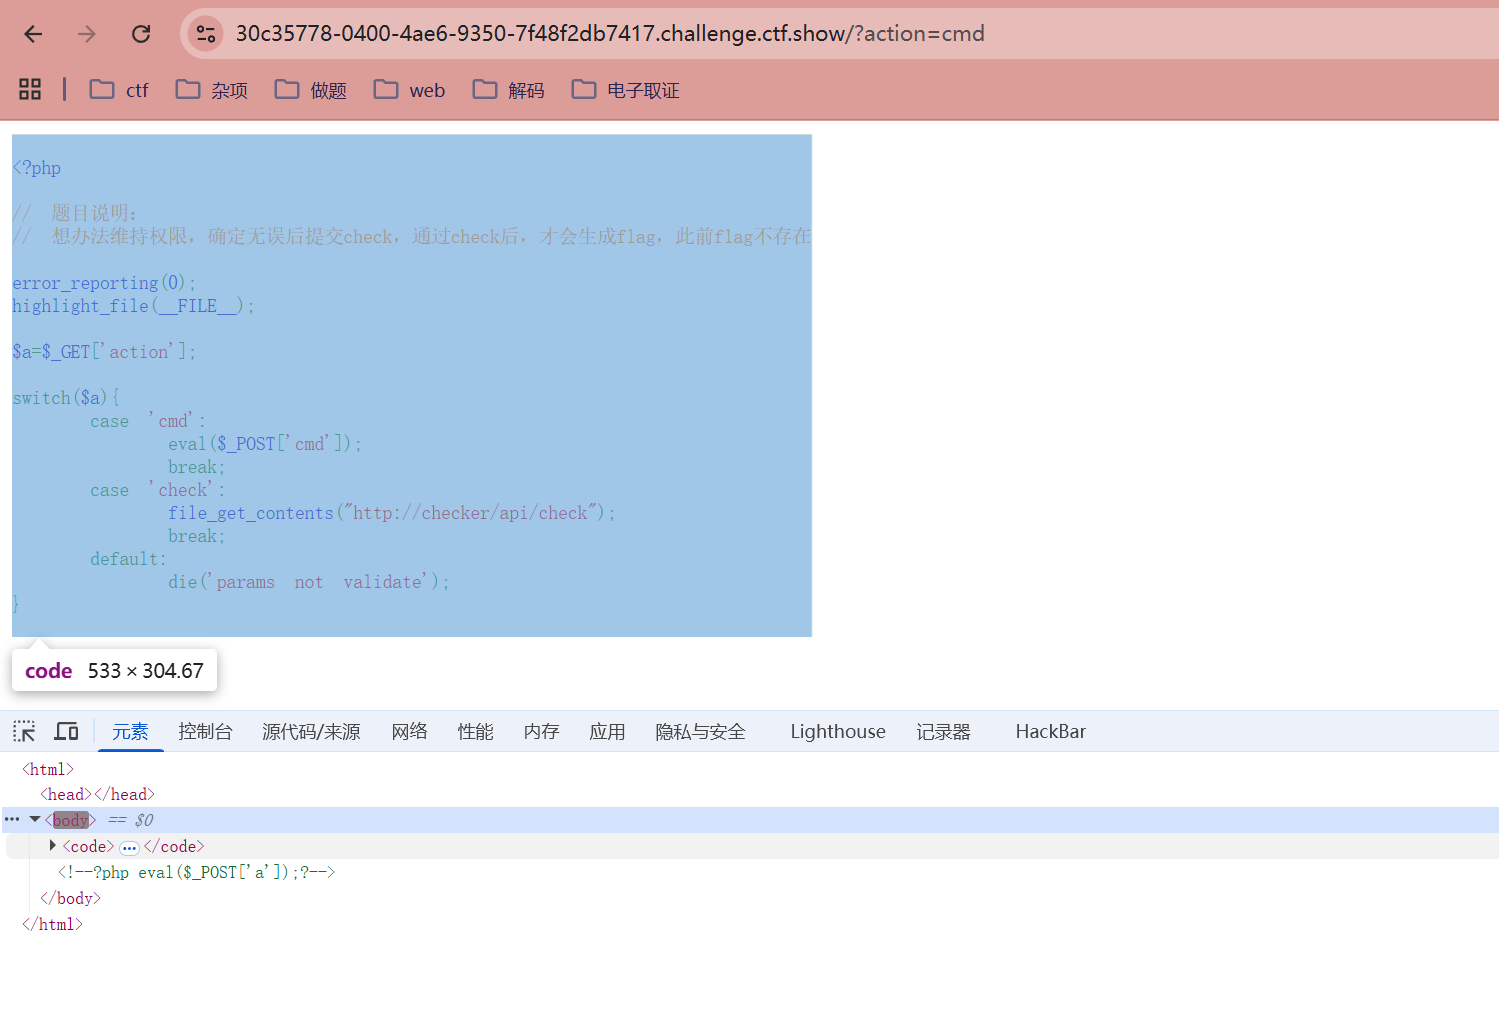Switch to the 源代码/来源 tab
Screen dimensions: 1499x1024
click(x=311, y=732)
